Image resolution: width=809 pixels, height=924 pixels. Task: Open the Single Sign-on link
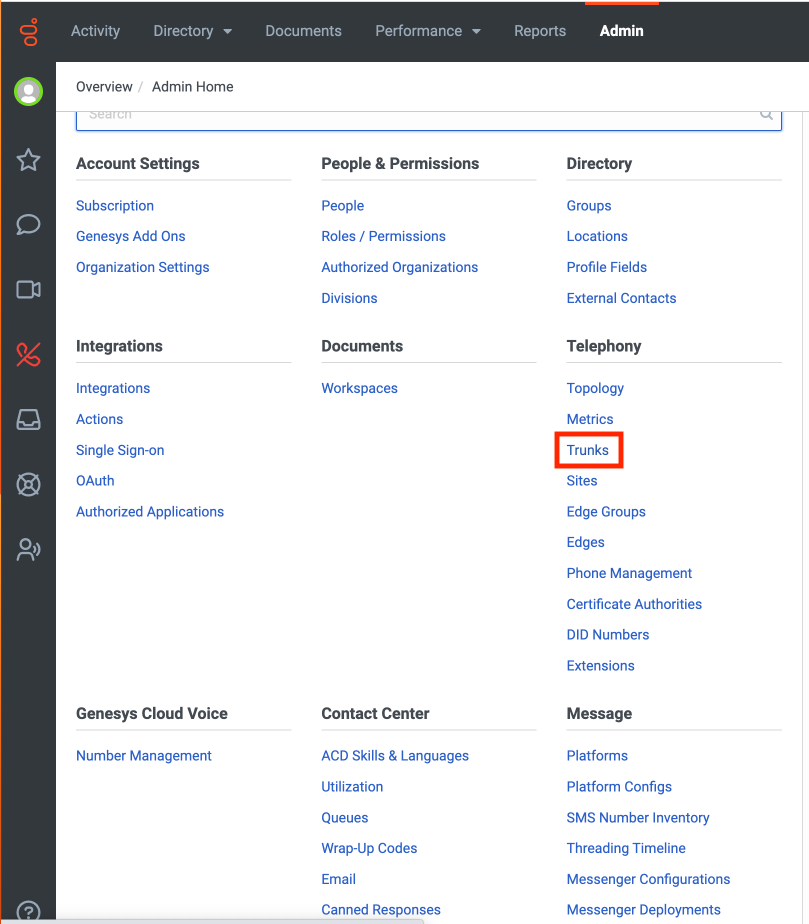(120, 450)
